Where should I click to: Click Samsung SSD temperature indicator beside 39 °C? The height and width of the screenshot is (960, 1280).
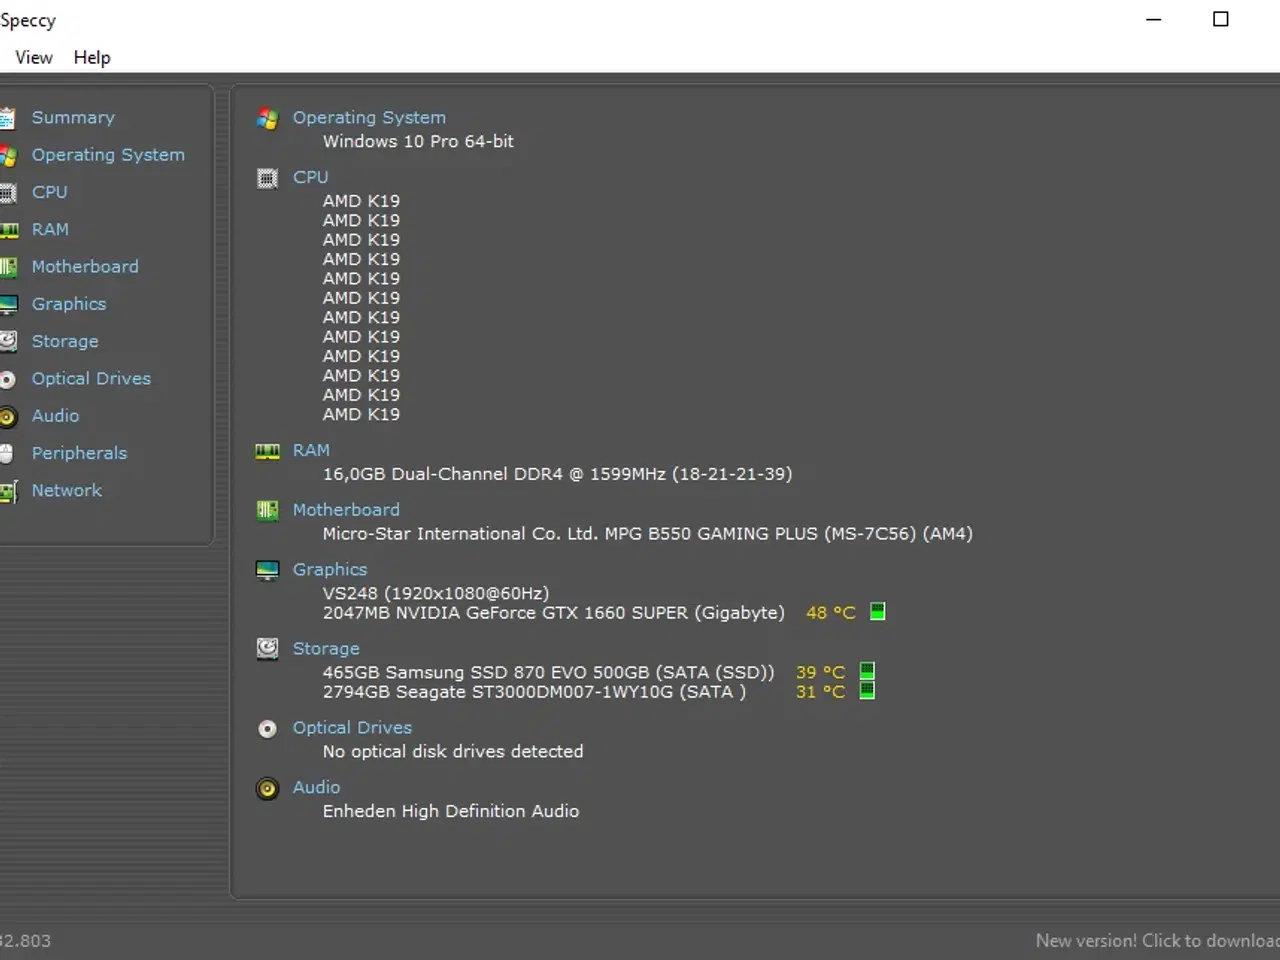(x=868, y=671)
